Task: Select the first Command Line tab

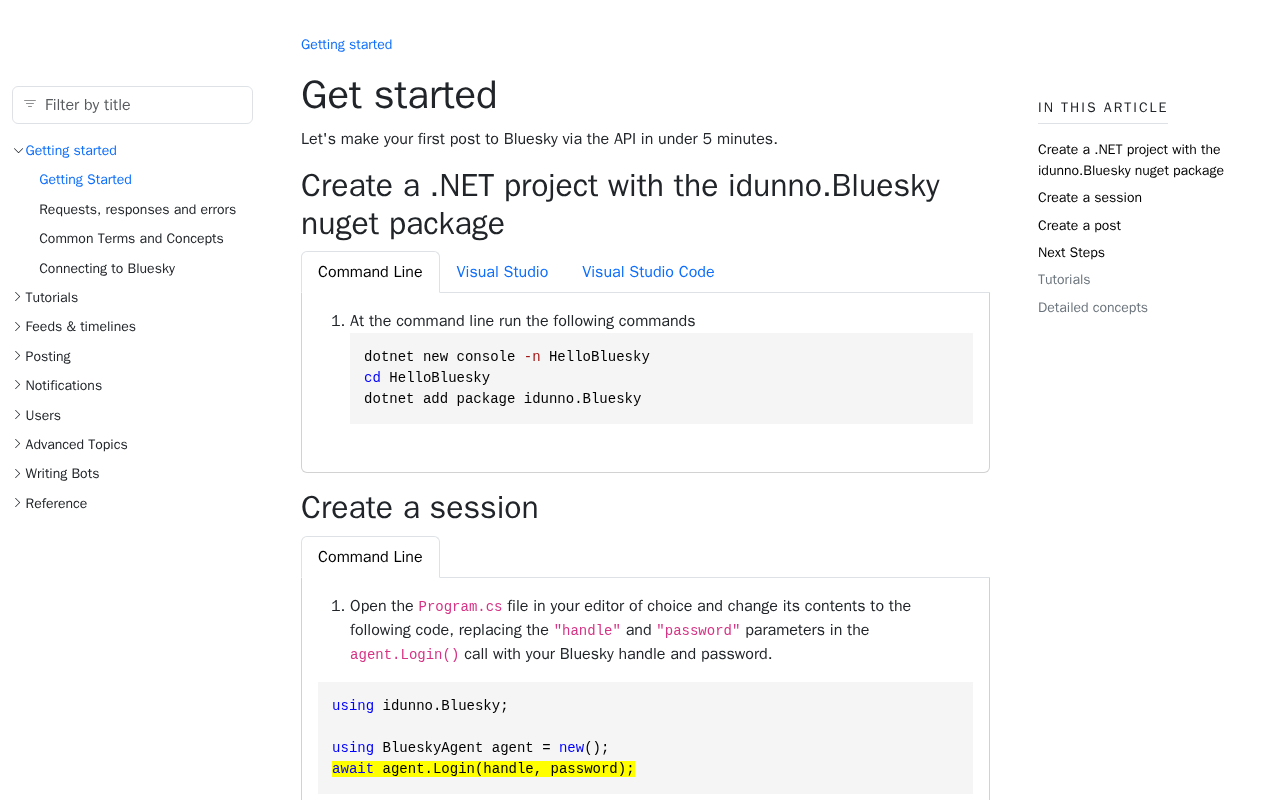Action: [x=370, y=272]
